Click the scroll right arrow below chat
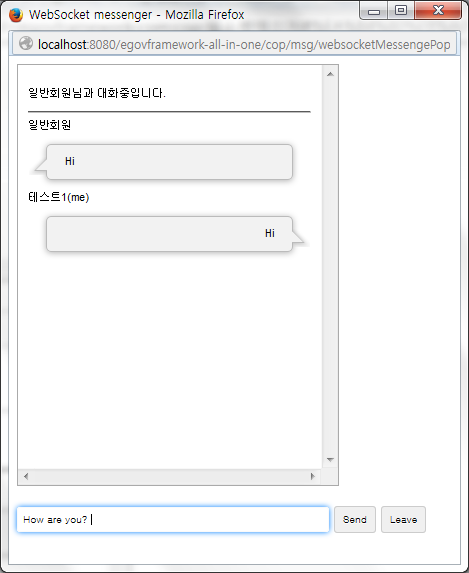This screenshot has height=573, width=469. pyautogui.click(x=313, y=476)
